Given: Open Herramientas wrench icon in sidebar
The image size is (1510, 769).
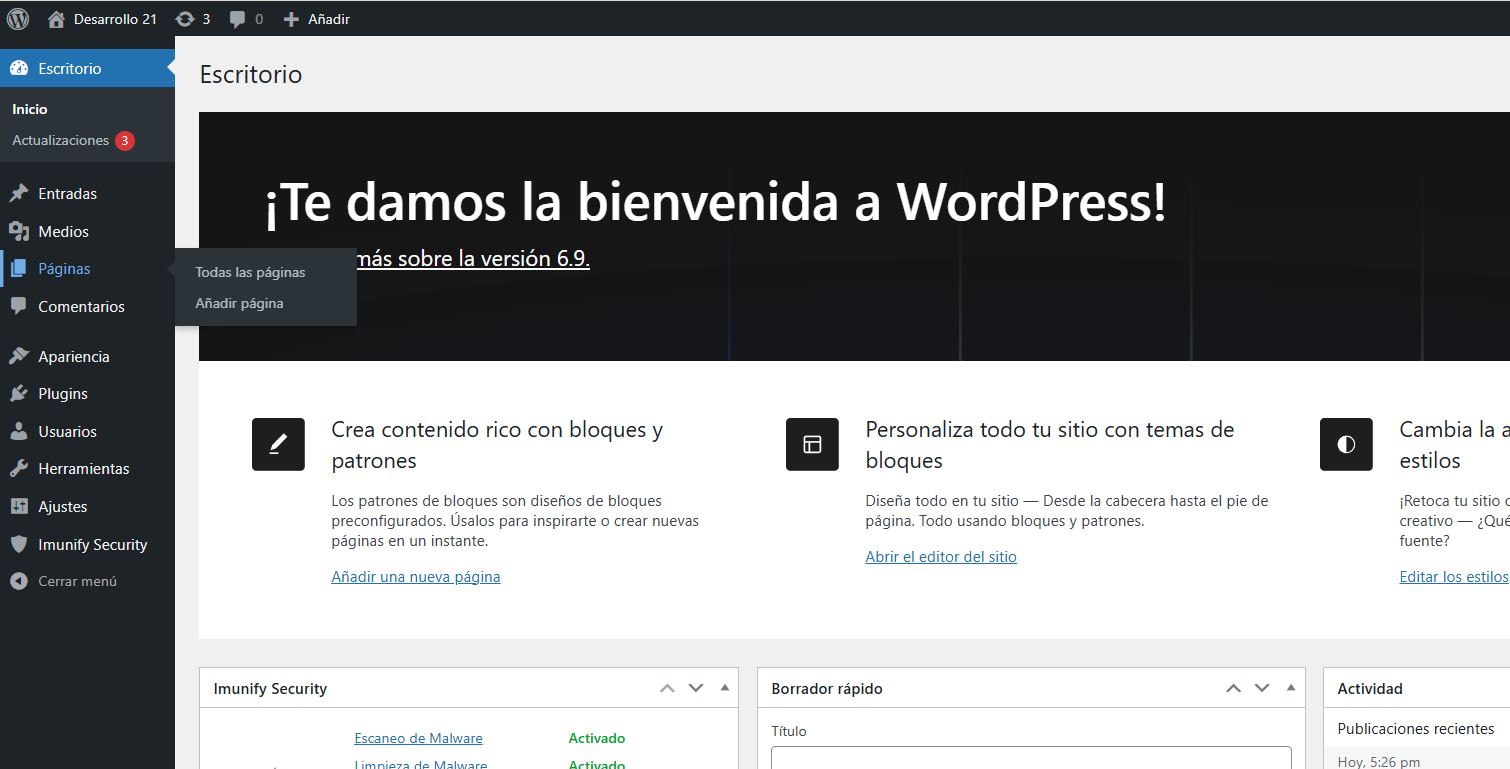Looking at the screenshot, I should (19, 469).
